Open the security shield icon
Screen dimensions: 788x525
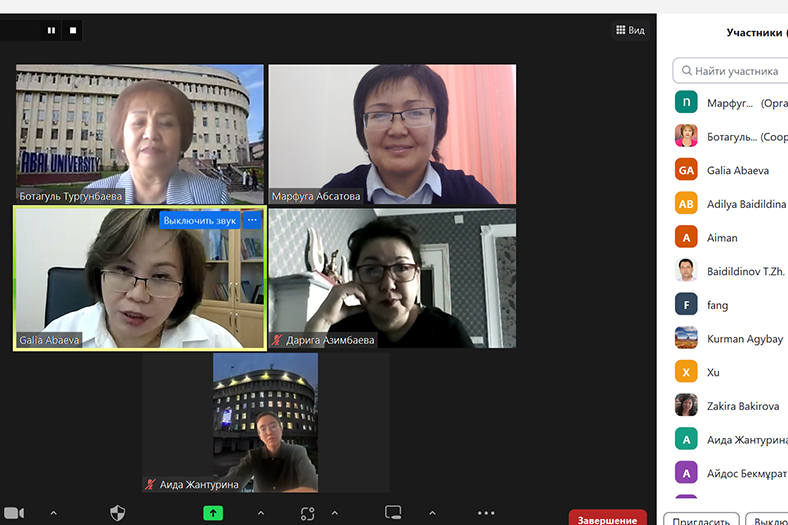click(x=118, y=513)
